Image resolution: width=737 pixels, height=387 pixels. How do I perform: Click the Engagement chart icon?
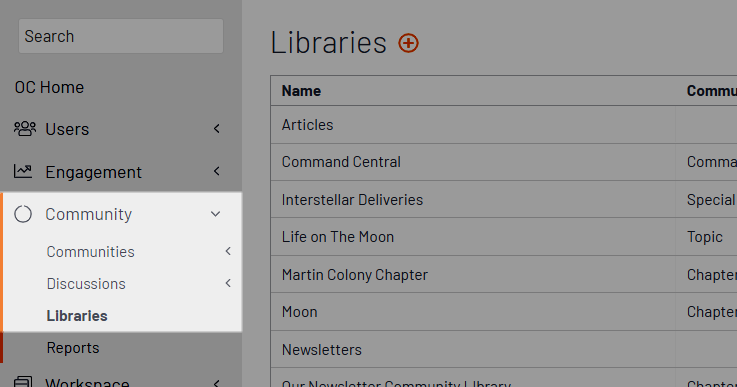click(x=23, y=172)
